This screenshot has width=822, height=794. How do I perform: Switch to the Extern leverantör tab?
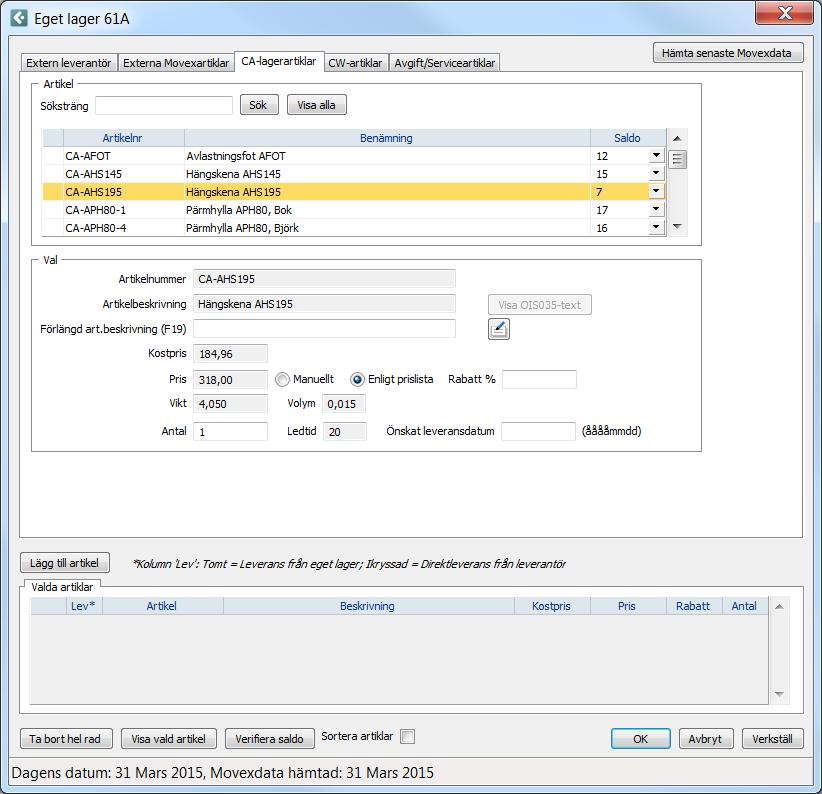click(x=69, y=63)
